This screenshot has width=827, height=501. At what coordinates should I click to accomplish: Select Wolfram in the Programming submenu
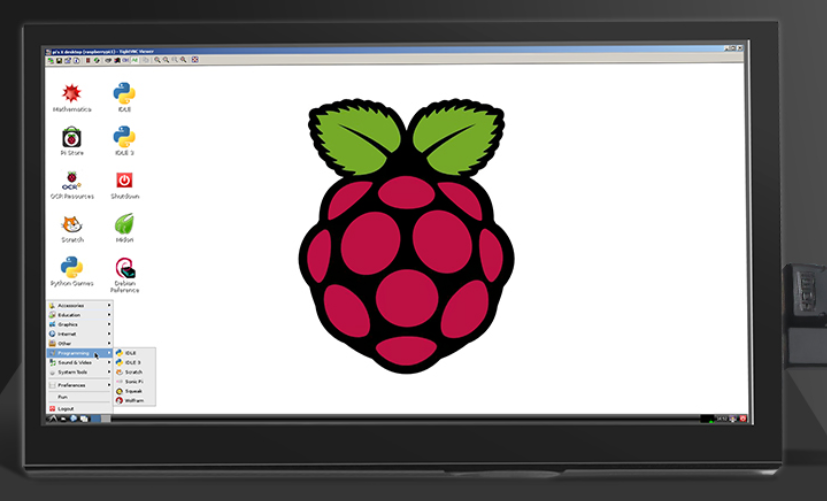[134, 400]
